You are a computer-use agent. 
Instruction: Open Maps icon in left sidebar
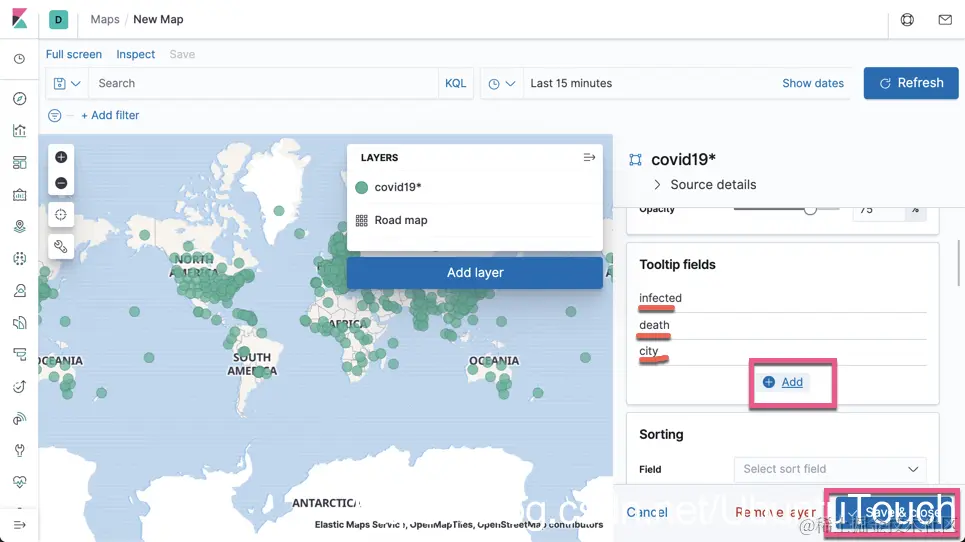point(20,226)
